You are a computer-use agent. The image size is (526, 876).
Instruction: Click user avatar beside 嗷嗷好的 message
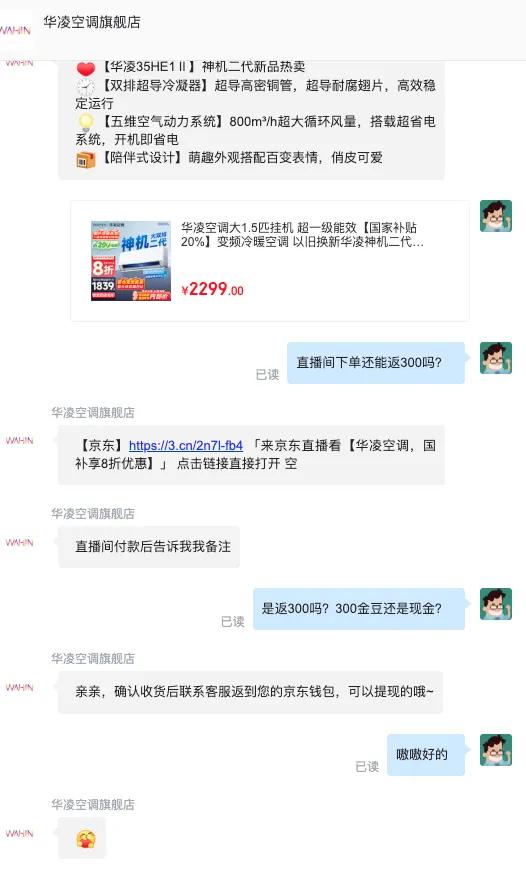tap(496, 750)
